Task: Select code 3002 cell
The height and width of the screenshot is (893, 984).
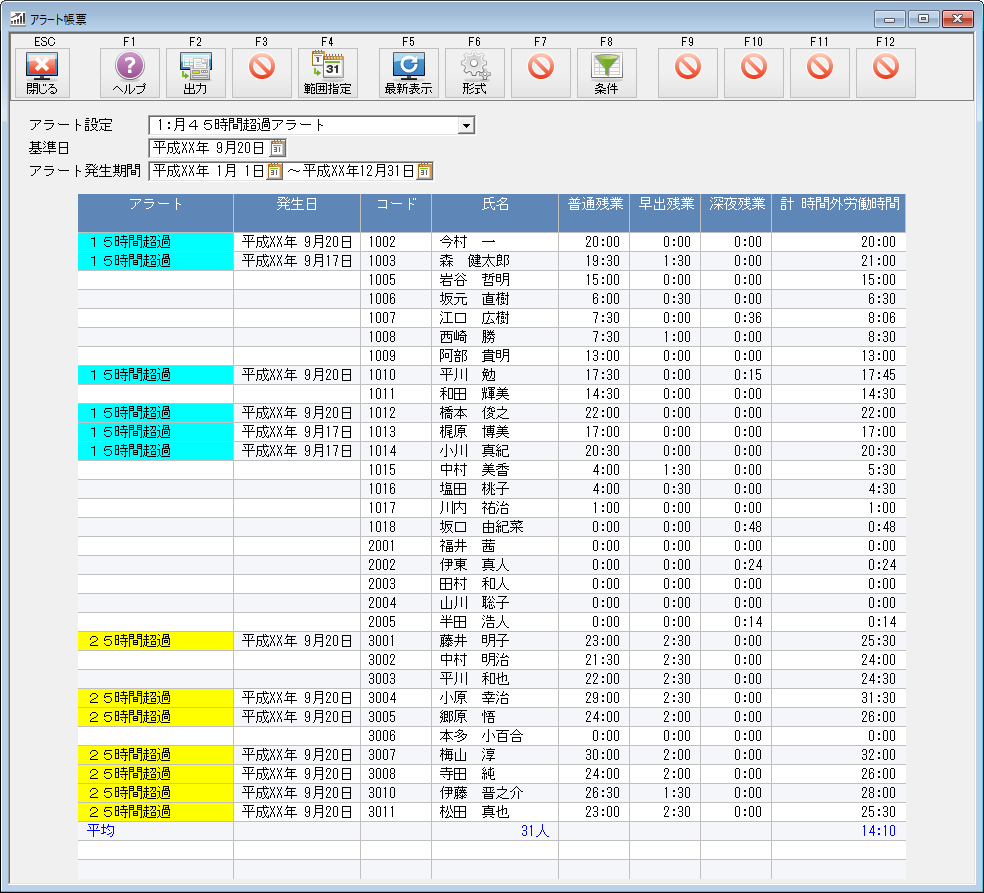Action: point(396,660)
